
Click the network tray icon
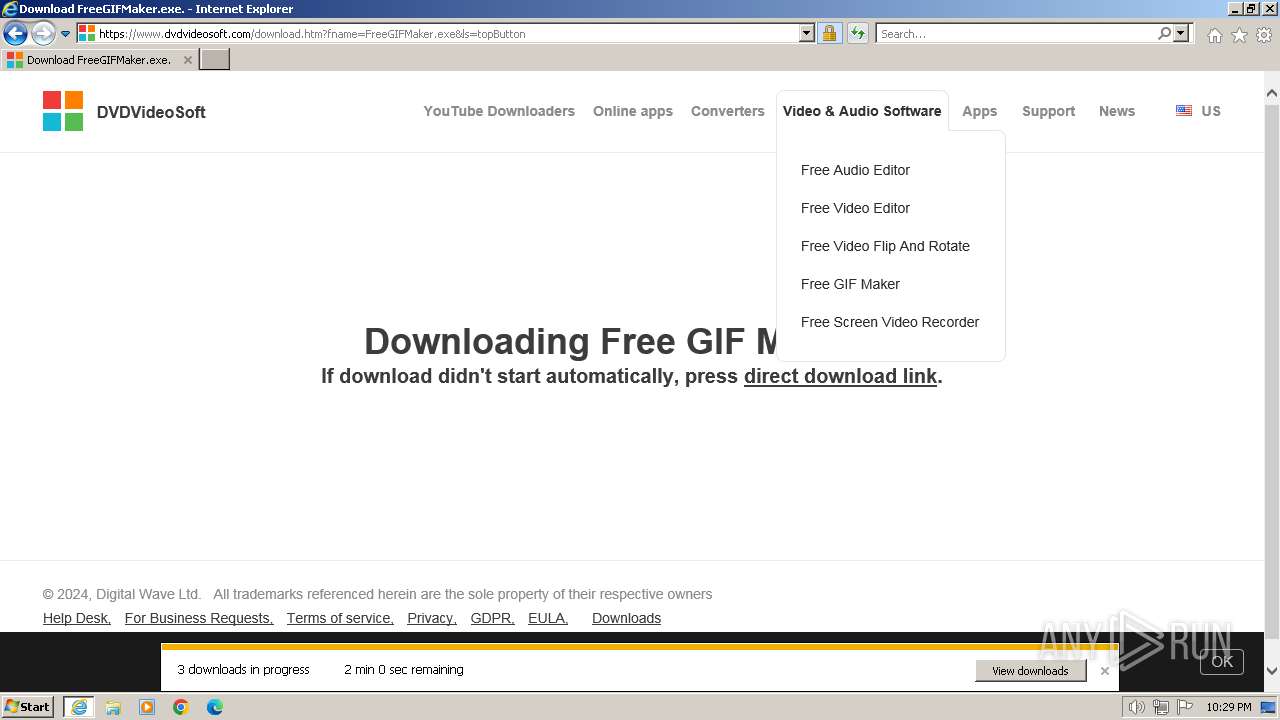pyautogui.click(x=1161, y=707)
